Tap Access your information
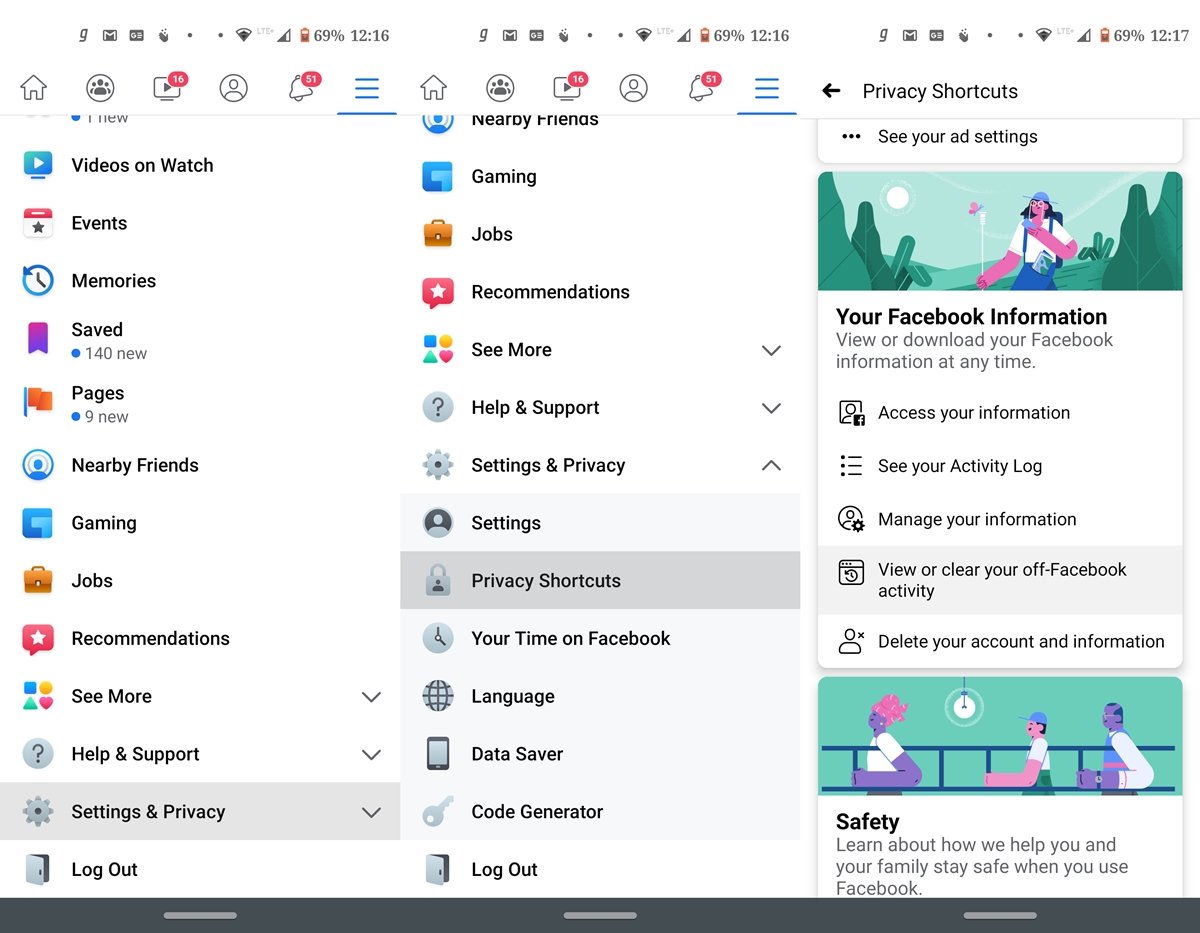 1000,413
